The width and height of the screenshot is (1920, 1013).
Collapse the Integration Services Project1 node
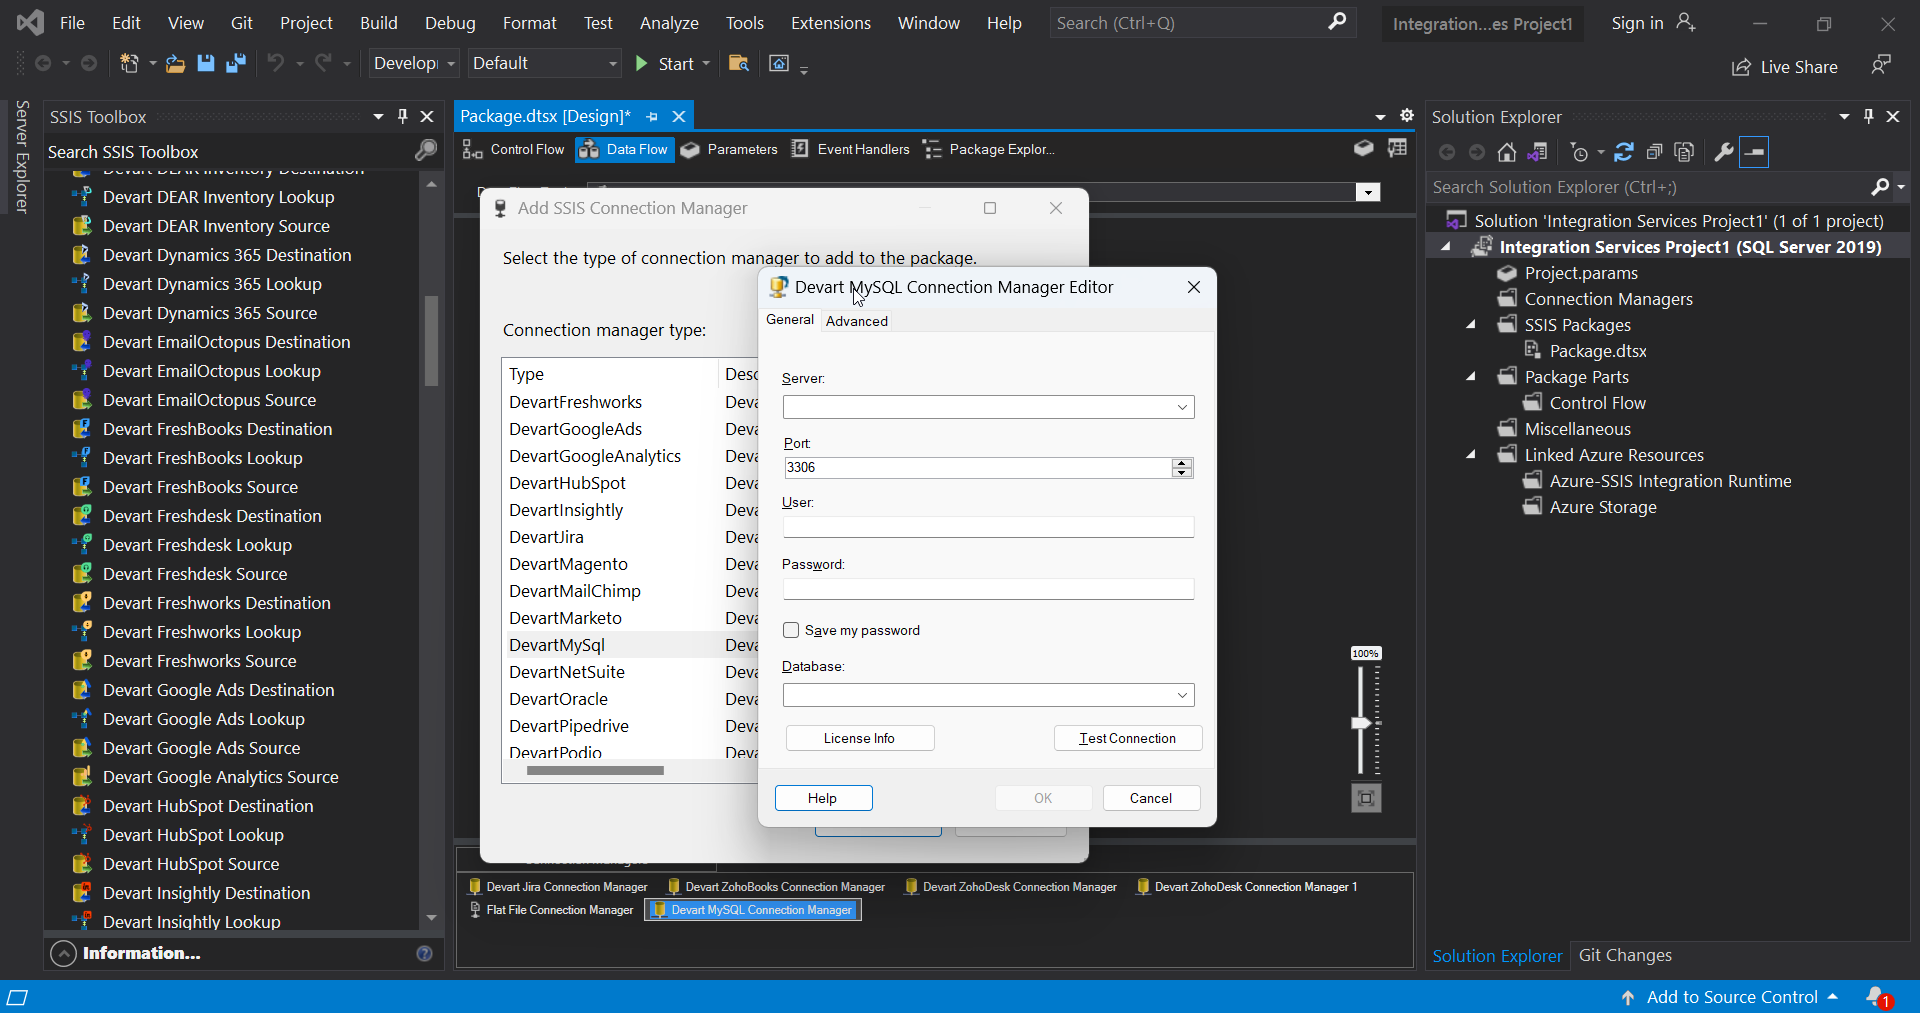[1446, 247]
